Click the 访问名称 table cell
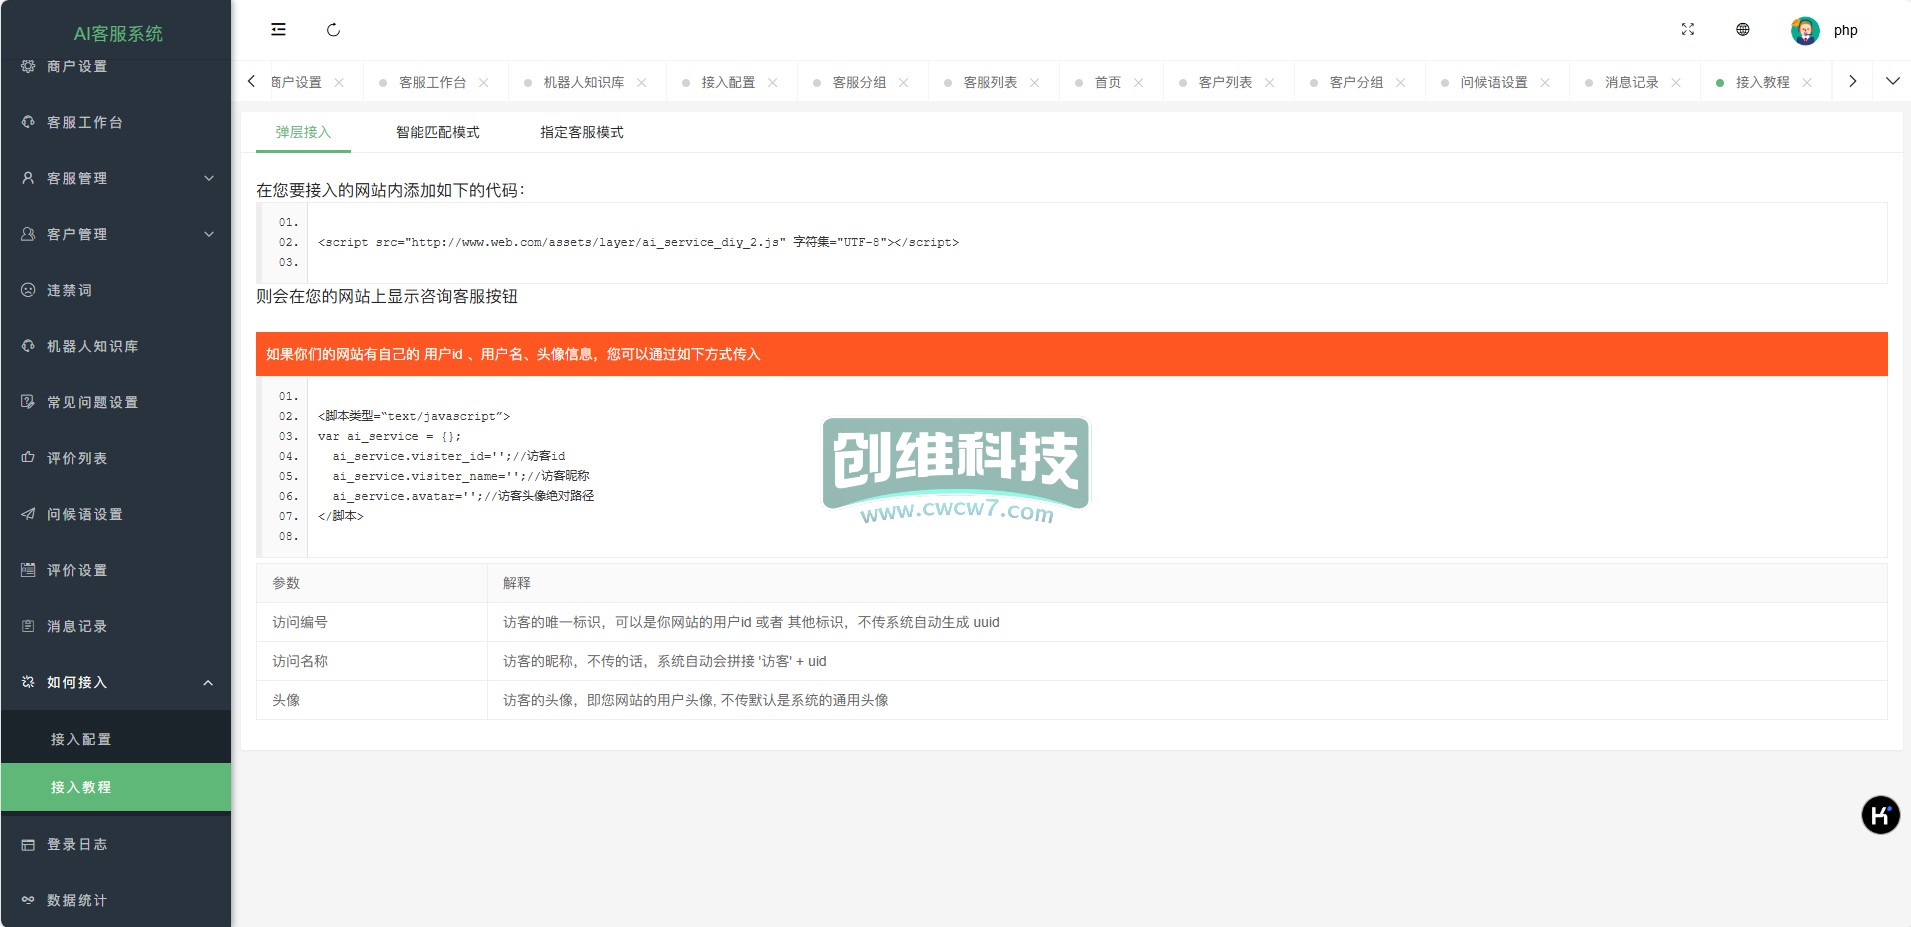The image size is (1911, 927). [x=372, y=661]
